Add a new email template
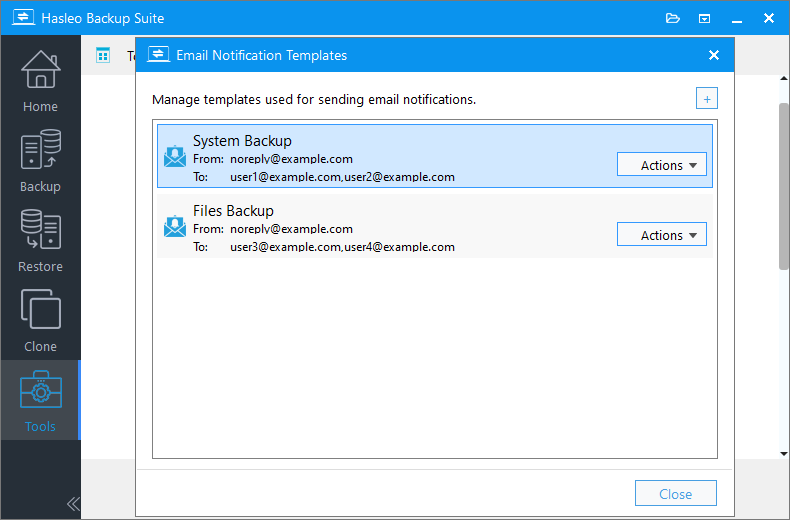Image resolution: width=790 pixels, height=520 pixels. coord(707,98)
